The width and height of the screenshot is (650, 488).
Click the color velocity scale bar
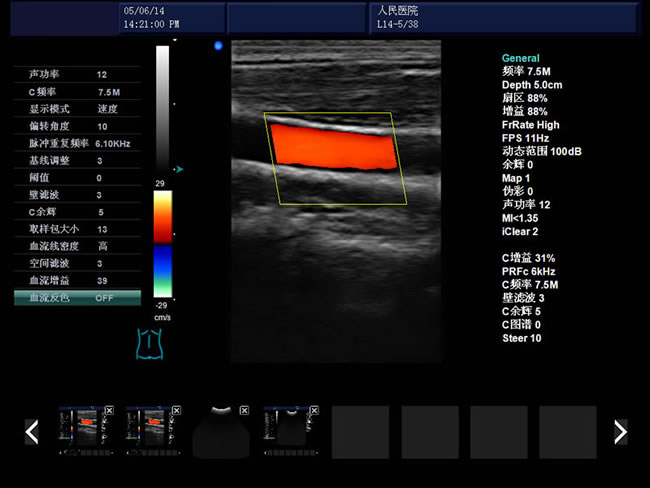pyautogui.click(x=162, y=244)
